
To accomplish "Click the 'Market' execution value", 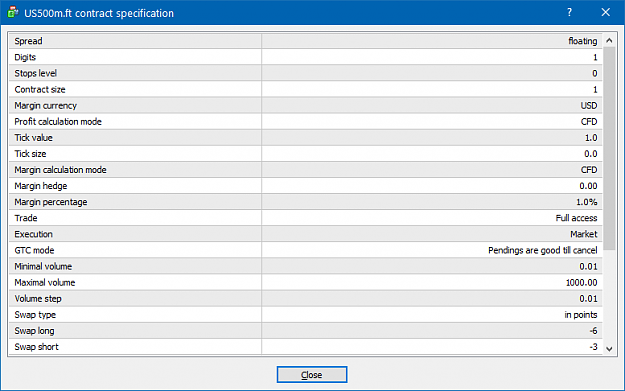I will pos(584,234).
